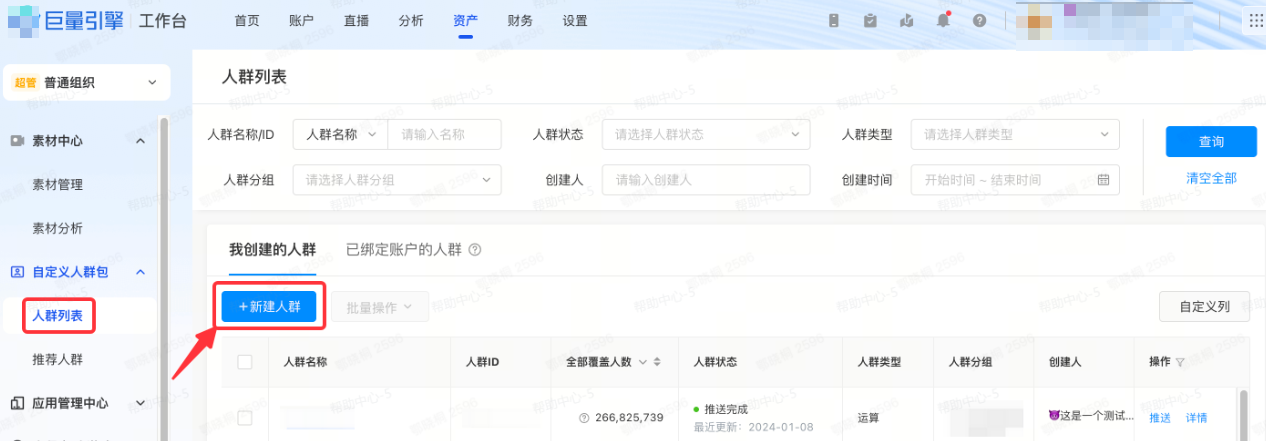Open 素材管理 in sidebar
Viewport: 1266px width, 441px height.
click(x=58, y=184)
